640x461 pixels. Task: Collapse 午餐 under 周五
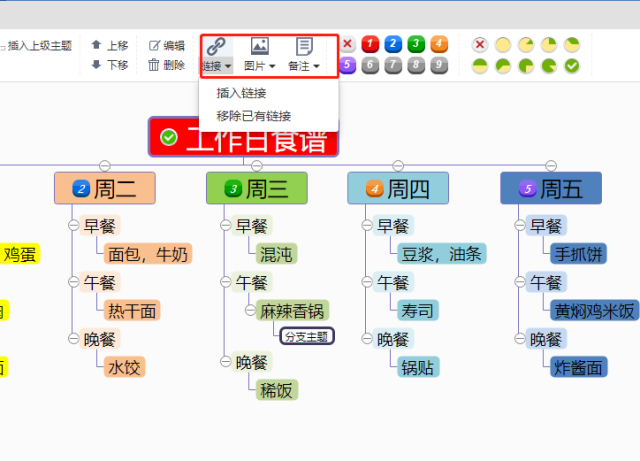click(520, 282)
